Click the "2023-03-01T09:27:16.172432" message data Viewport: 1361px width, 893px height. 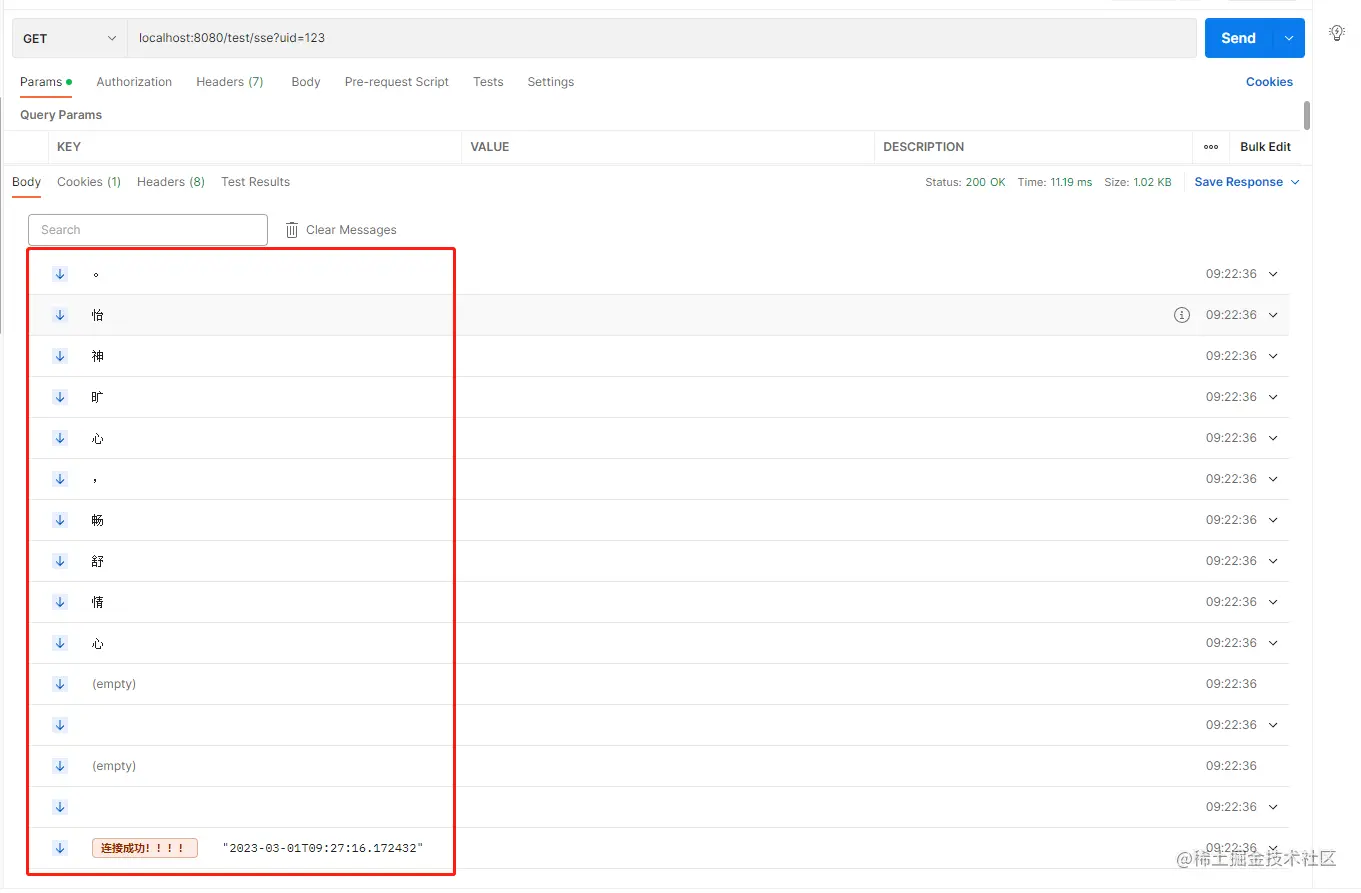323,848
